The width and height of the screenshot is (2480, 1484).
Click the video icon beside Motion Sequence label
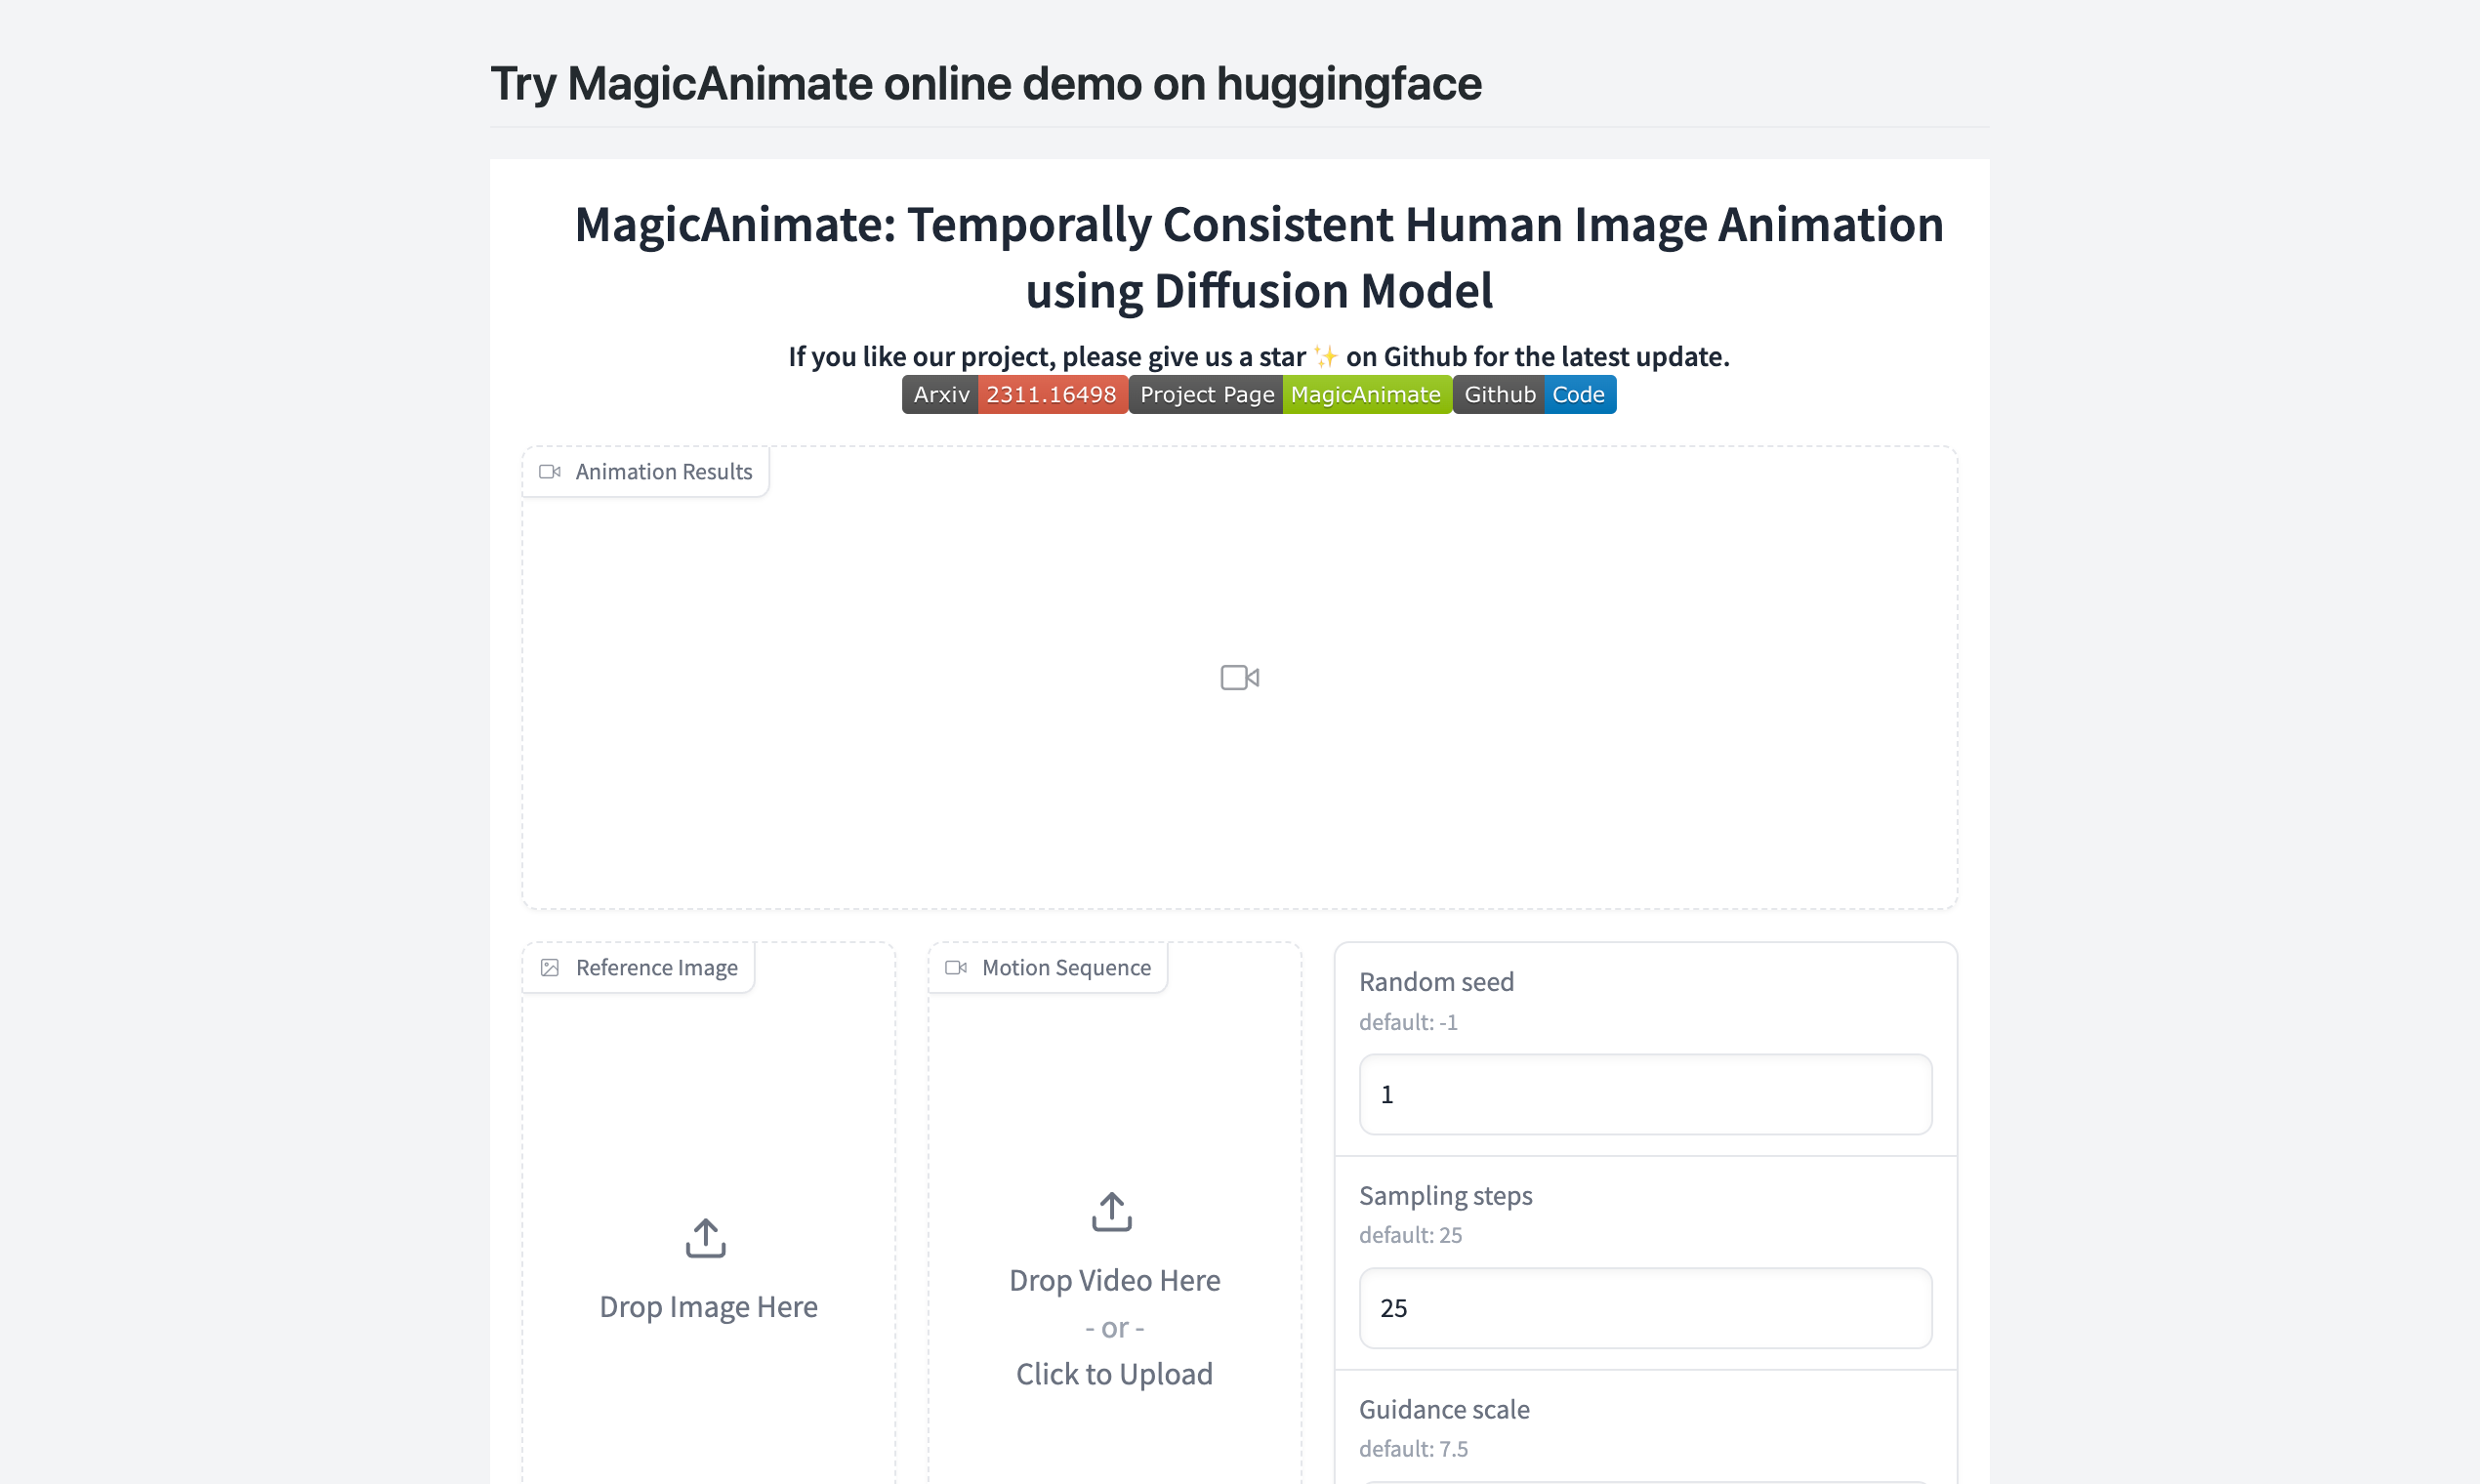(x=956, y=968)
